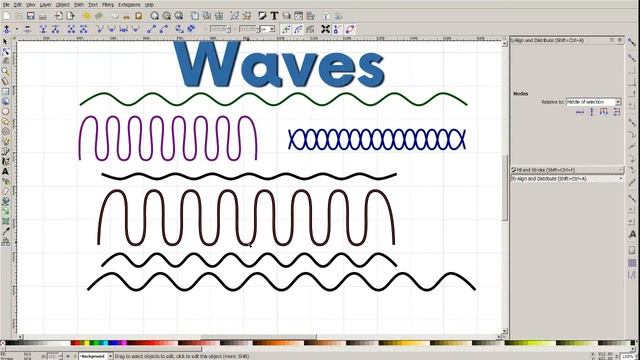
Task: Click the canvas horizontal scrollbar
Action: (x=260, y=337)
